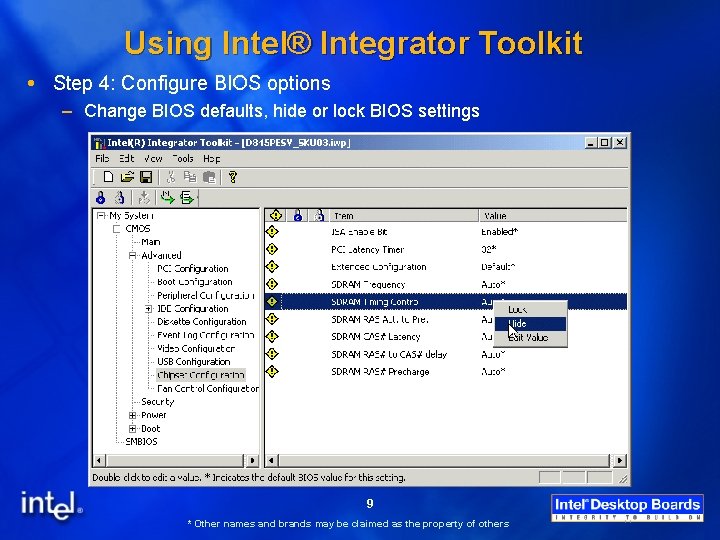Choose Edit Value from the context menu
This screenshot has width=720, height=540.
pyautogui.click(x=530, y=337)
